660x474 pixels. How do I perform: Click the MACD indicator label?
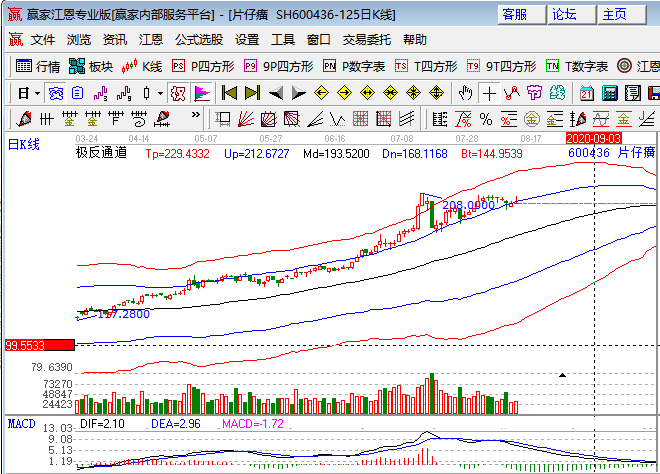point(21,424)
